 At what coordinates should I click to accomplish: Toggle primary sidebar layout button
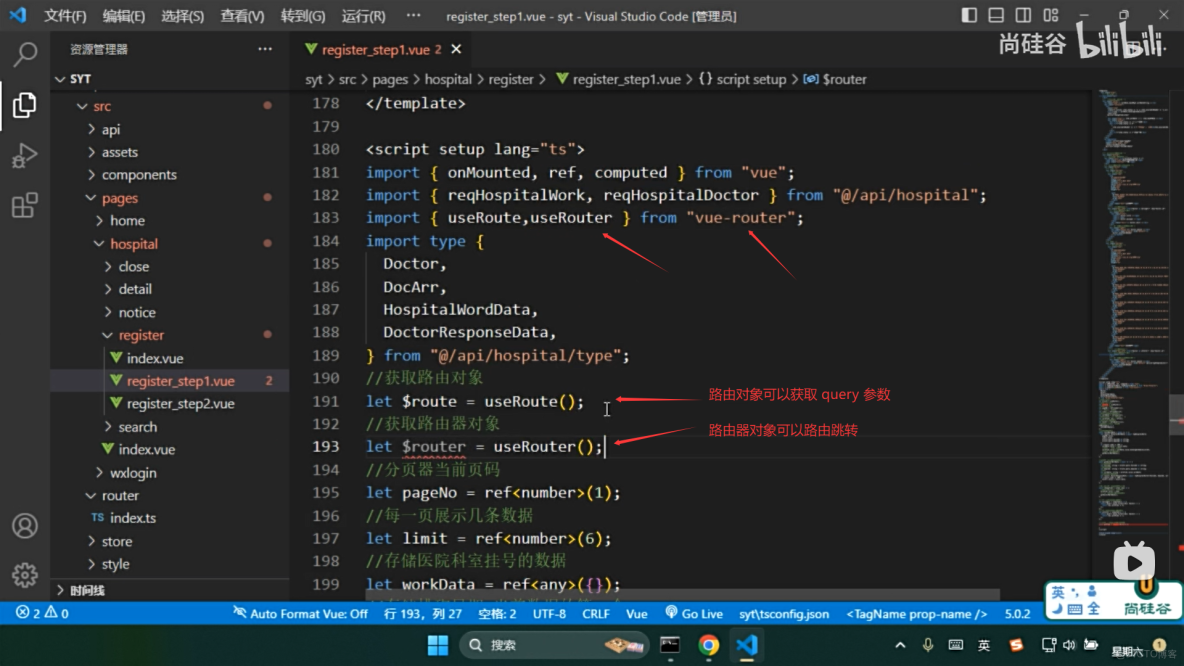point(969,15)
